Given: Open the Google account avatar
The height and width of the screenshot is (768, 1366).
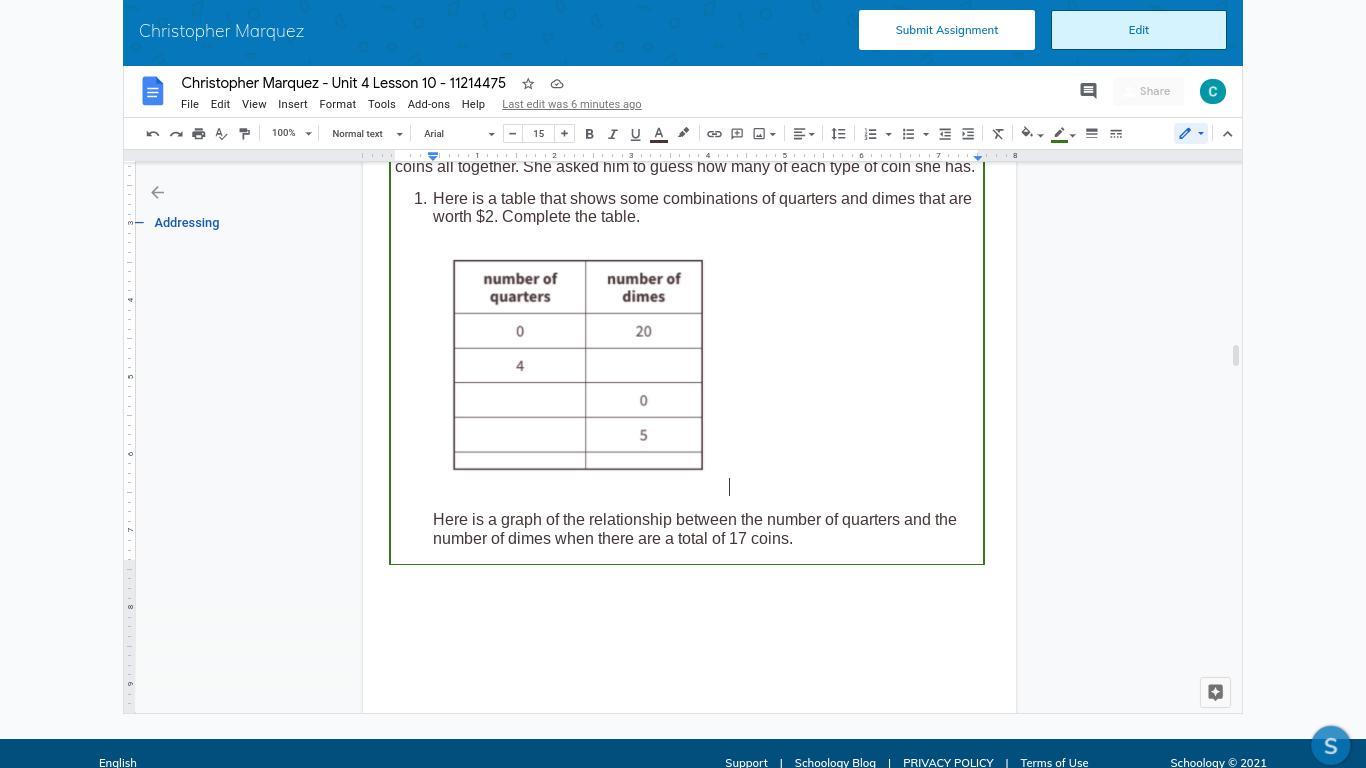Looking at the screenshot, I should coord(1213,91).
